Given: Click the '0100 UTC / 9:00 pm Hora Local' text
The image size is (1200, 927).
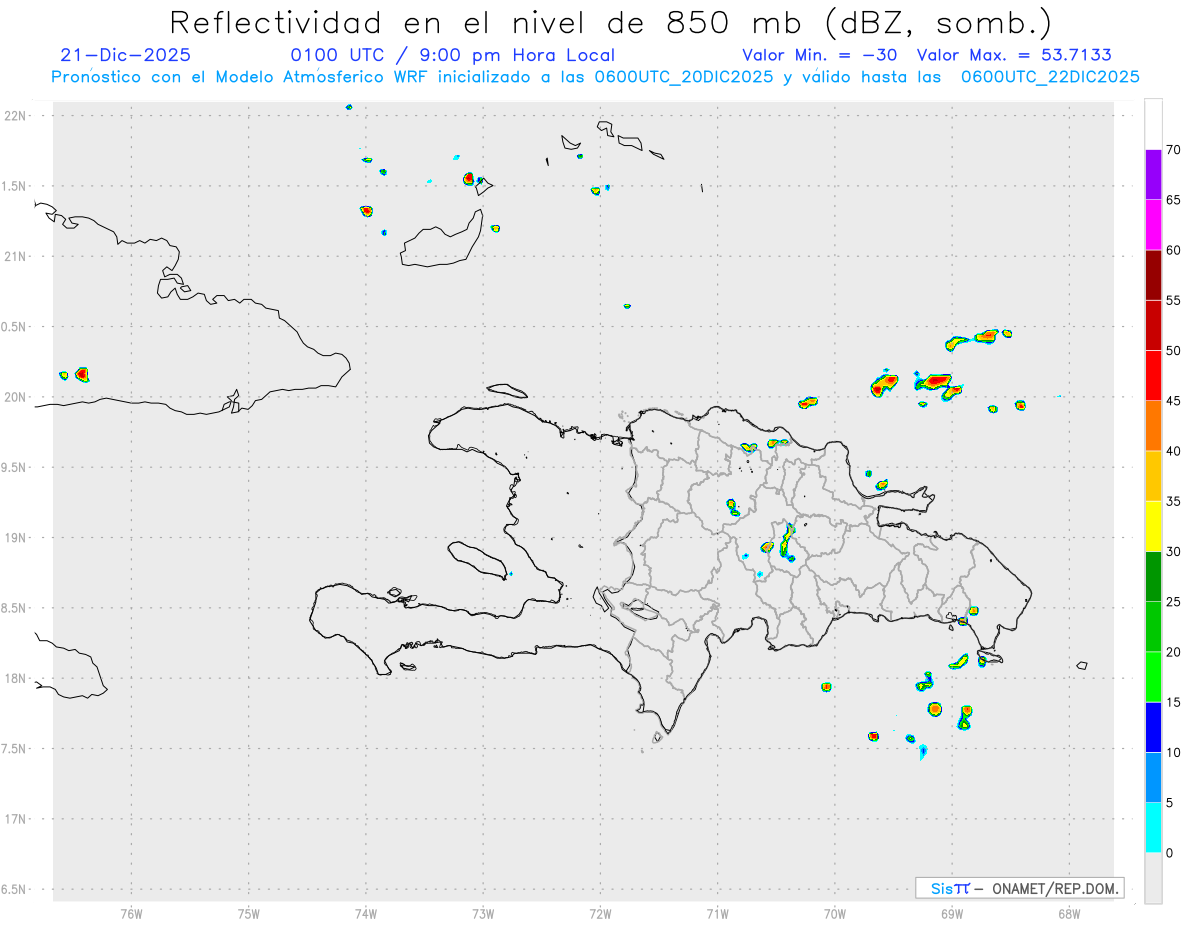Looking at the screenshot, I should coord(453,55).
